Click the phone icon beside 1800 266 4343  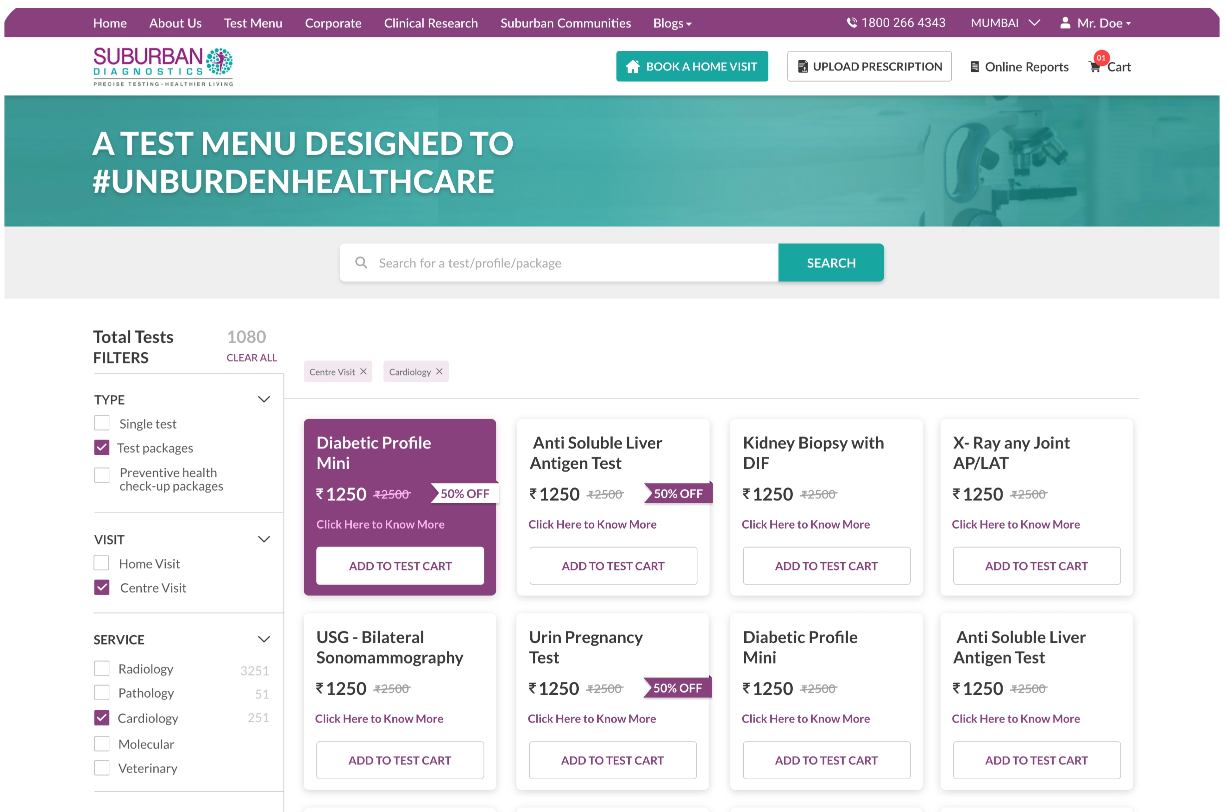(x=851, y=23)
